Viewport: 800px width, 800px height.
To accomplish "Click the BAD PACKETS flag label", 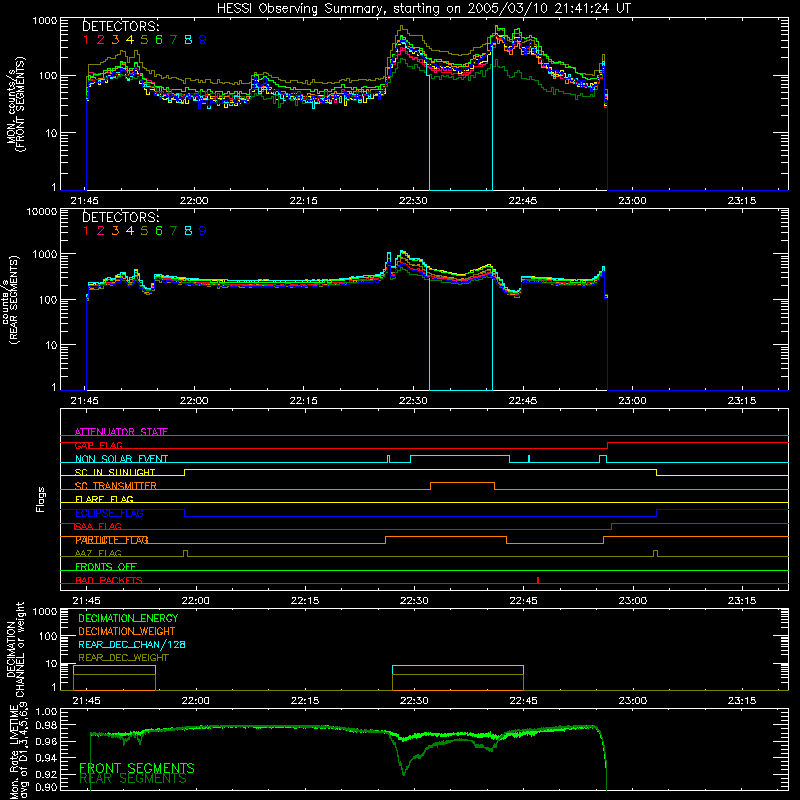I will click(109, 581).
